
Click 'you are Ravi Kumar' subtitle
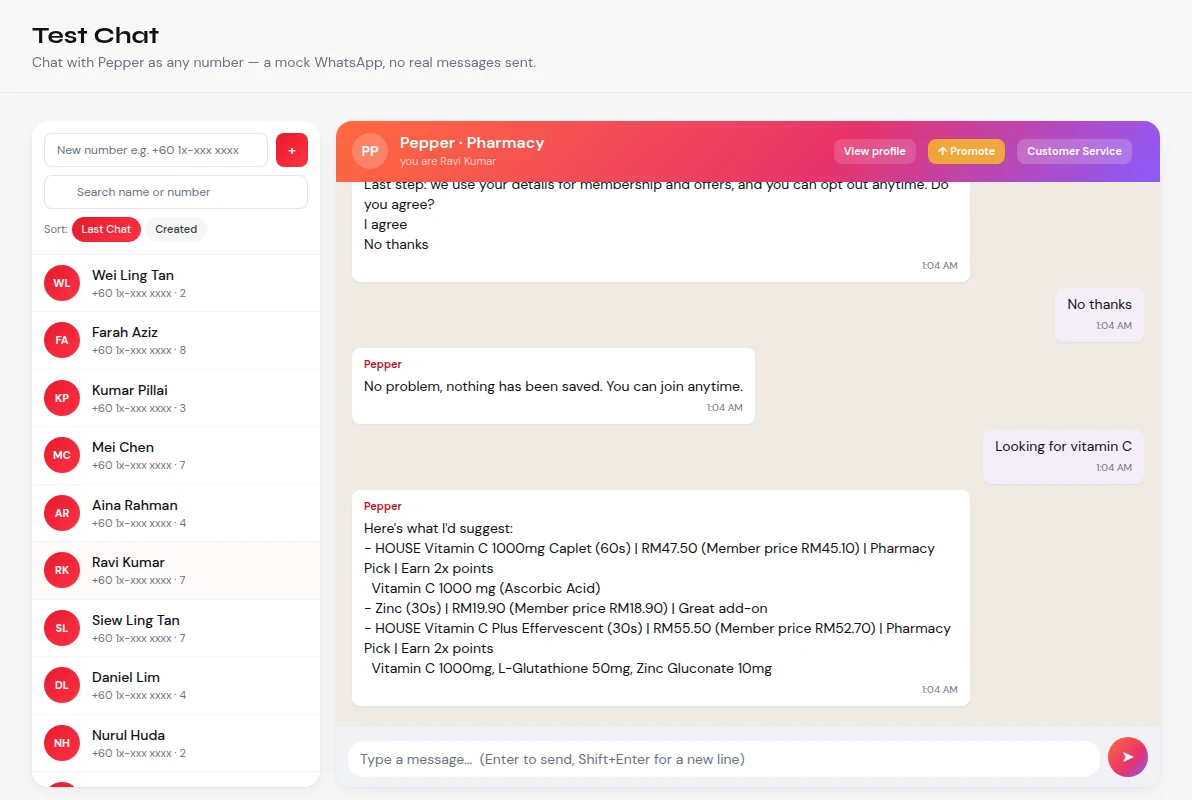tap(448, 161)
